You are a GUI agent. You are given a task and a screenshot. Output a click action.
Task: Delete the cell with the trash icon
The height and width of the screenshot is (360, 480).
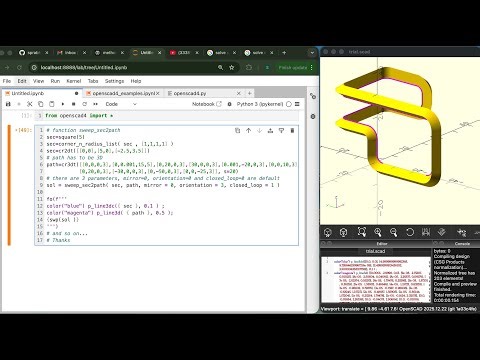tap(292, 130)
